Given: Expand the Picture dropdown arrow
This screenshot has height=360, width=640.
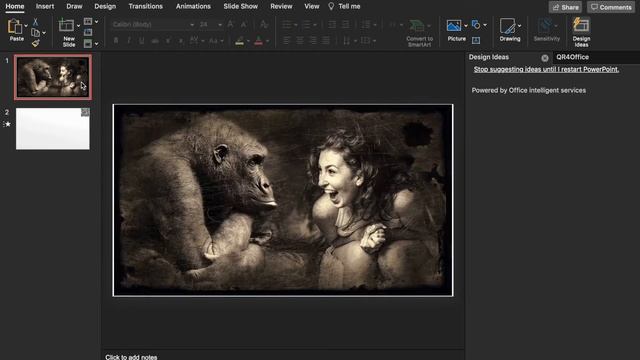Looking at the screenshot, I should (x=466, y=26).
